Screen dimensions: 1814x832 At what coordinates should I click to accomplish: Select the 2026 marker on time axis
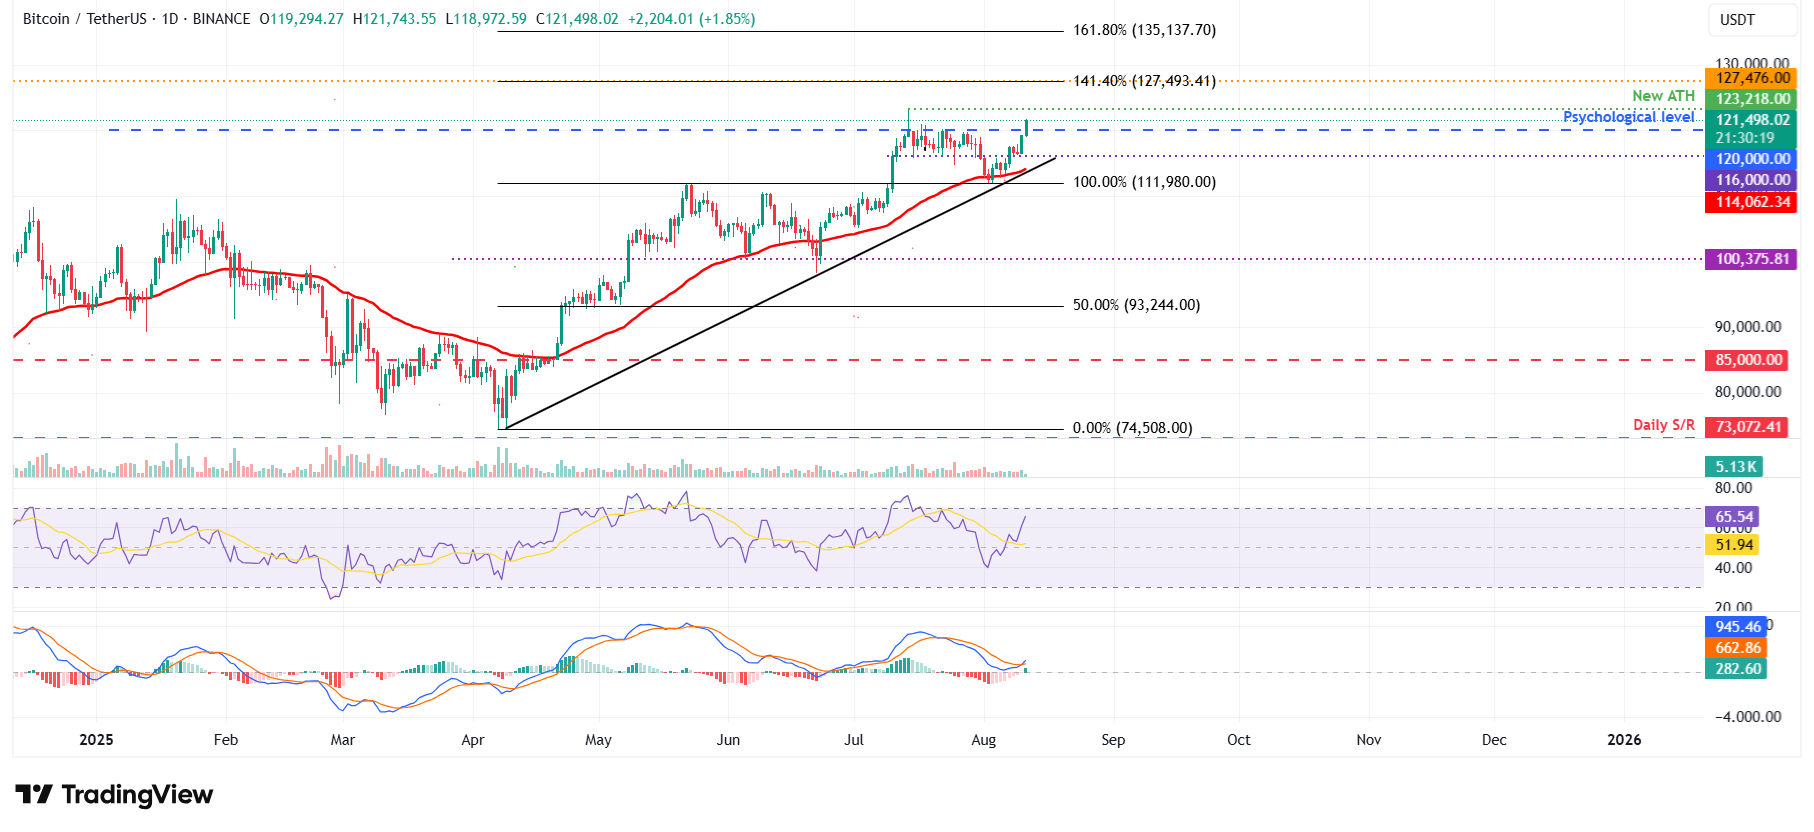1623,740
